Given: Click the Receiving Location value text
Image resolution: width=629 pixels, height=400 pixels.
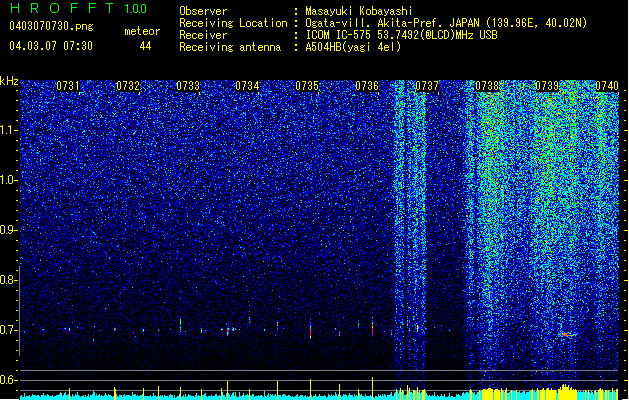Looking at the screenshot, I should [x=446, y=23].
